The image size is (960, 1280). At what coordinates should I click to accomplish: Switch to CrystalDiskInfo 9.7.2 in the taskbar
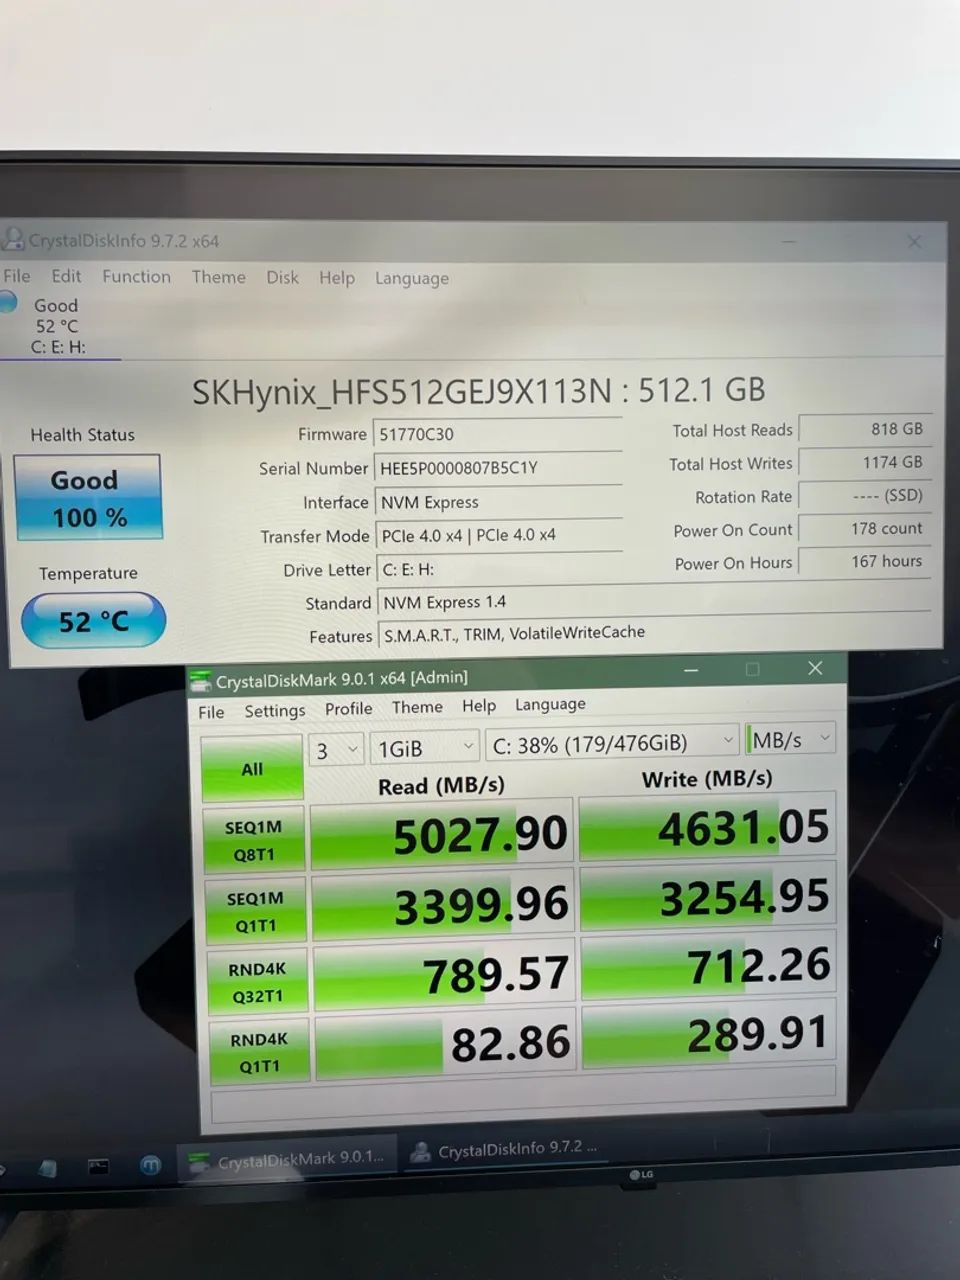[506, 1150]
